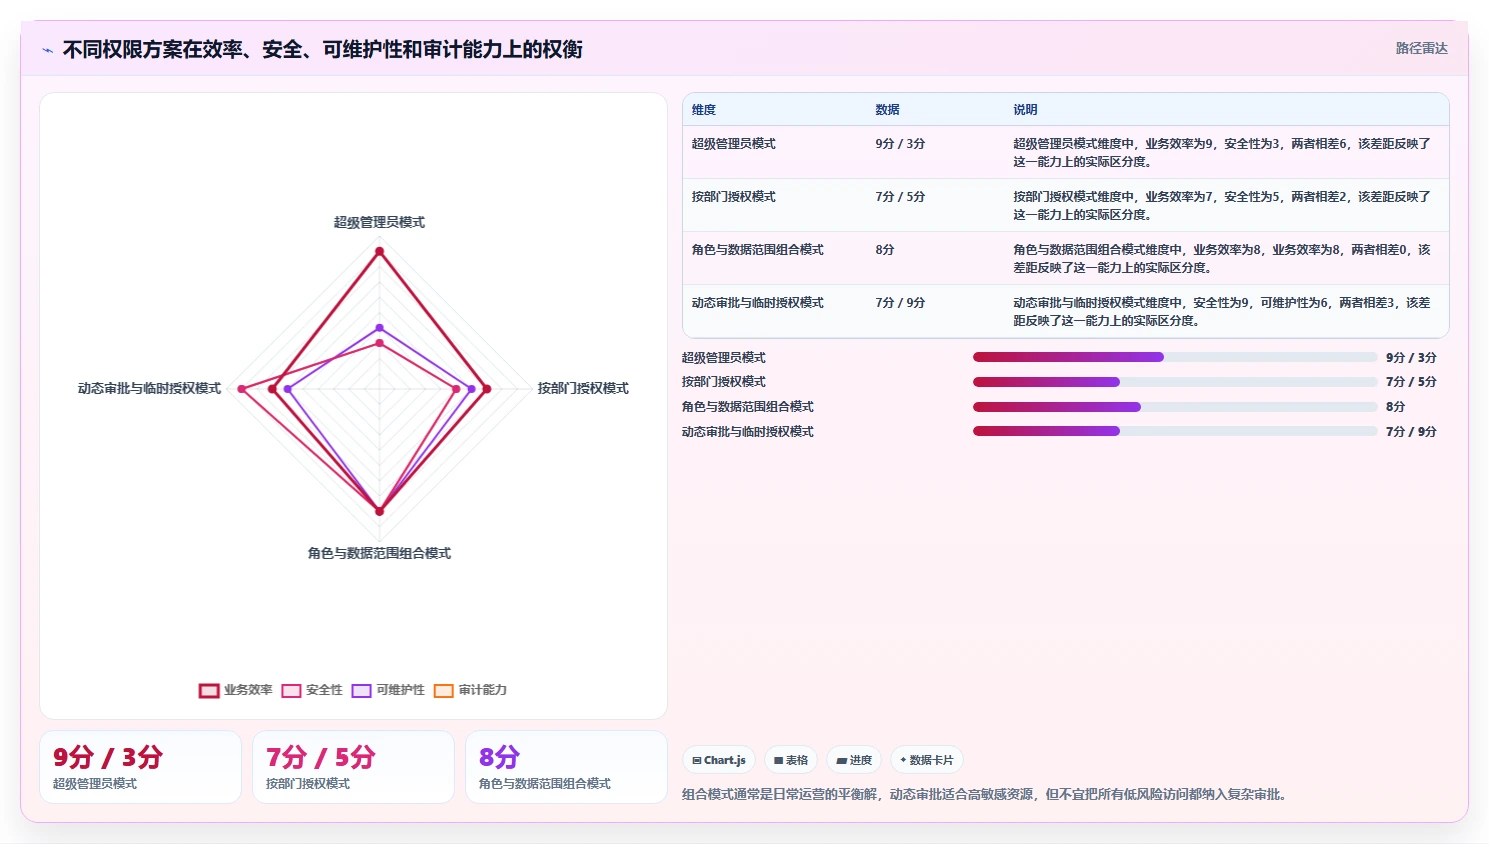
Task: Click the progress bar in the 超级管理员模式 row
Action: click(x=1175, y=357)
